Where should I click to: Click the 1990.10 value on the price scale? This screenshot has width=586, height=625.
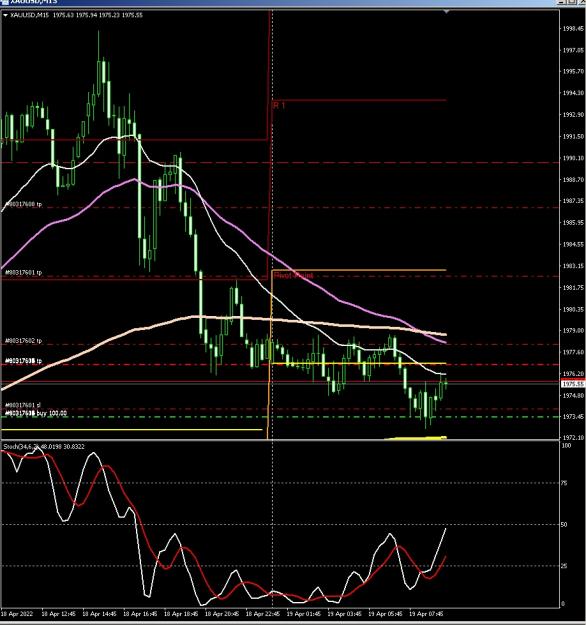tap(573, 158)
